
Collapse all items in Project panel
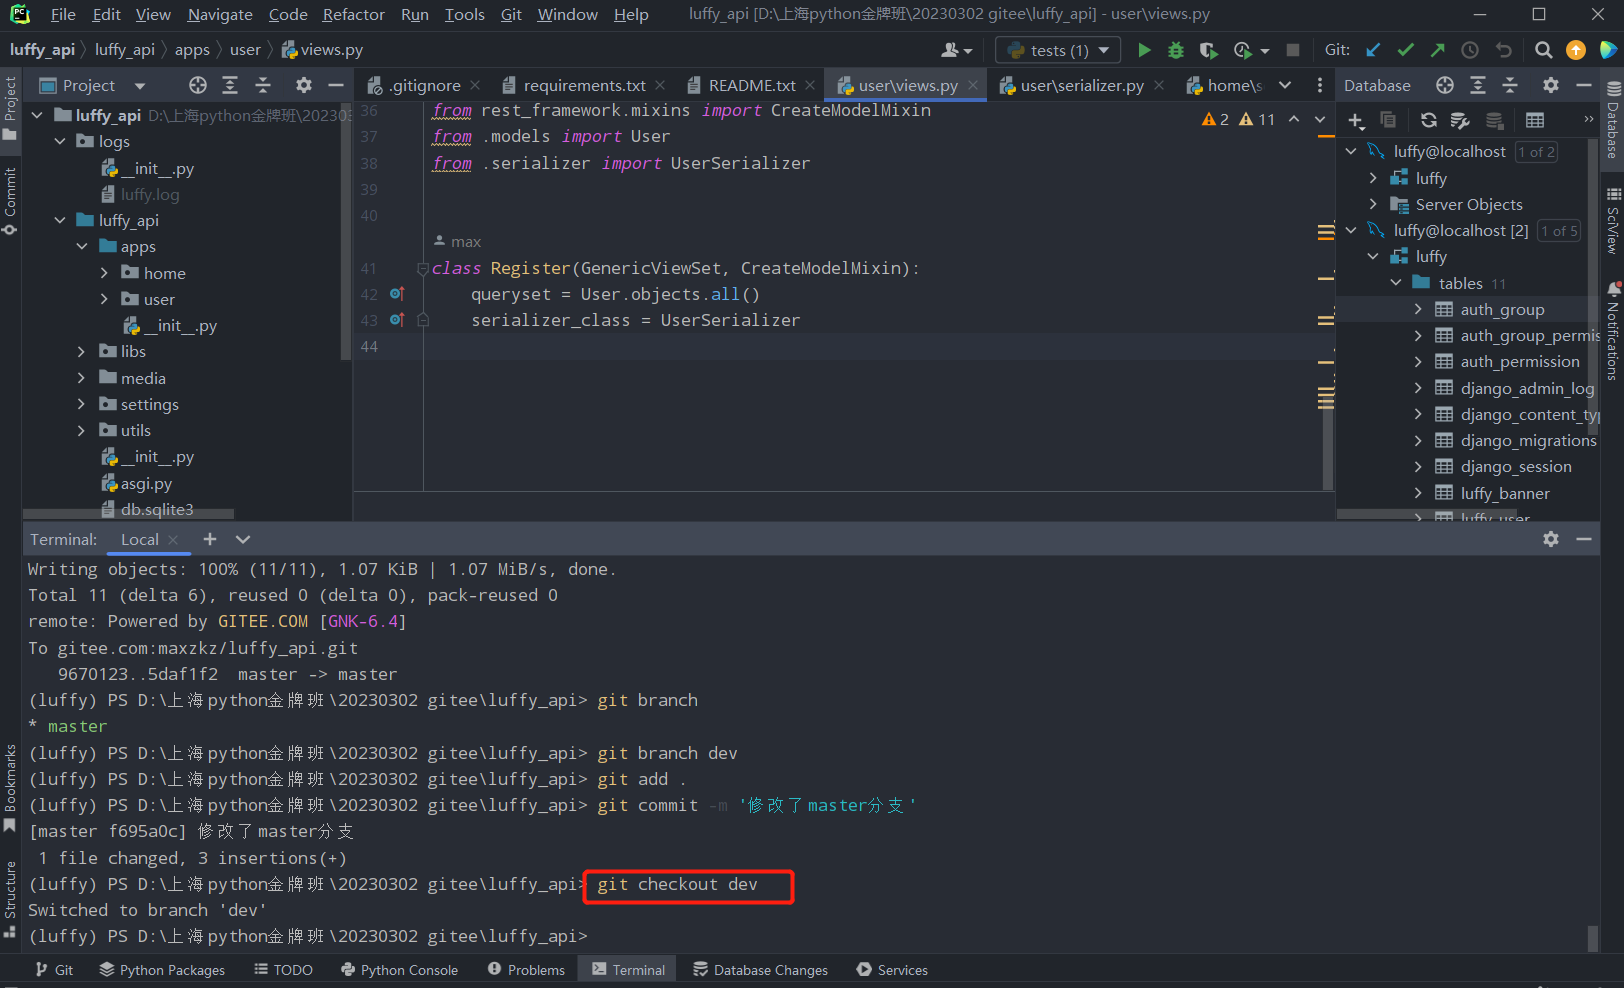click(x=263, y=85)
